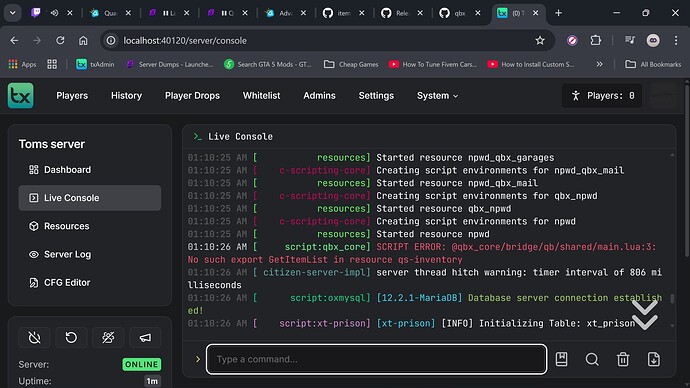Open the browser home page
Screen dimensions: 690x388
coord(83,40)
